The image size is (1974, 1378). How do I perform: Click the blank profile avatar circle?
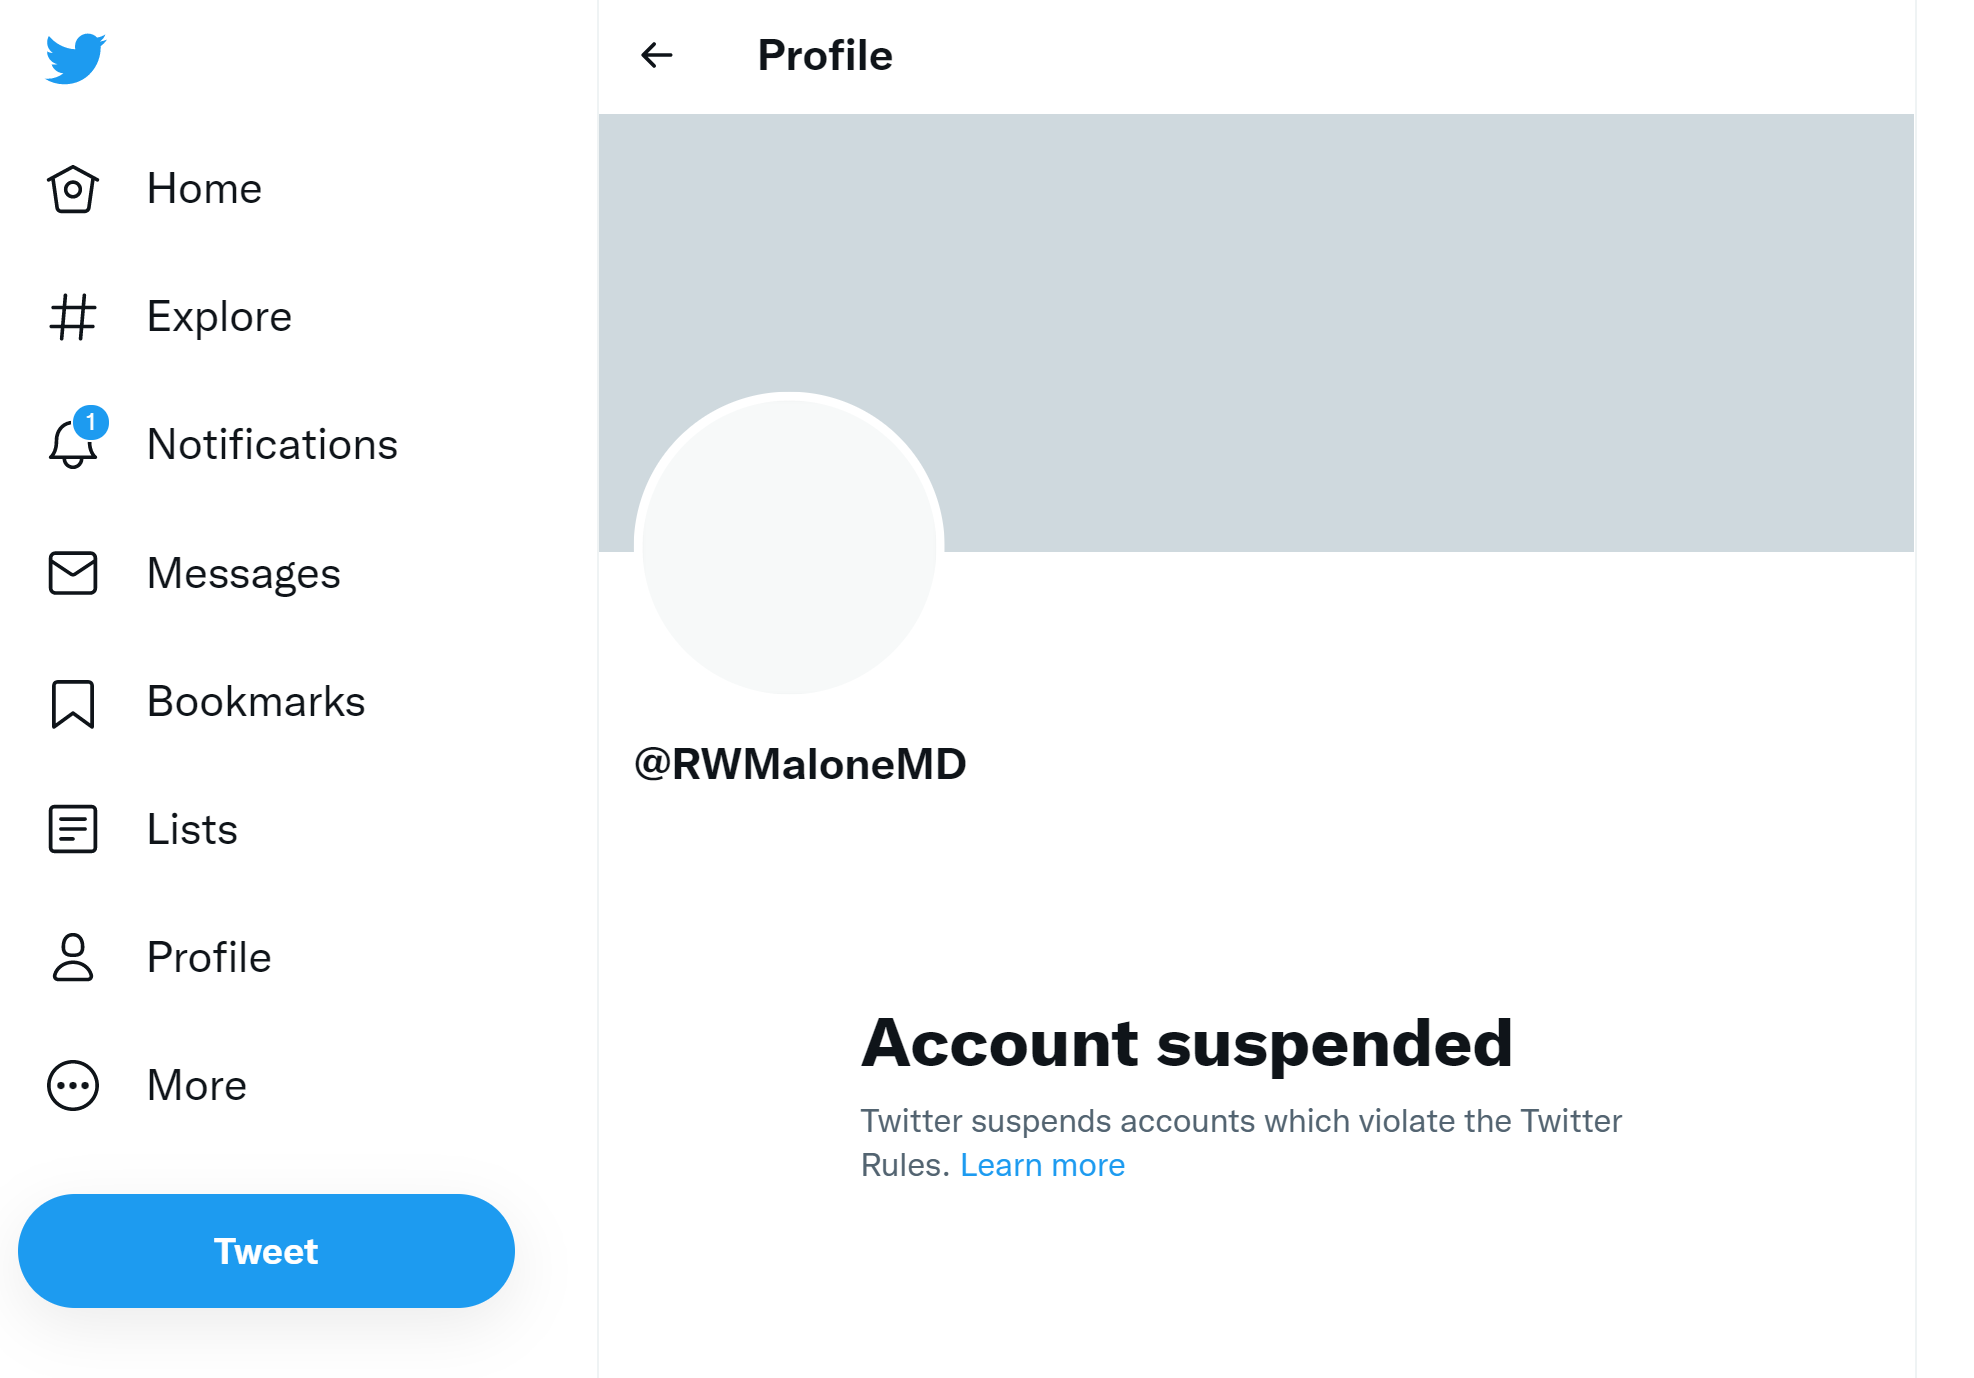tap(789, 544)
